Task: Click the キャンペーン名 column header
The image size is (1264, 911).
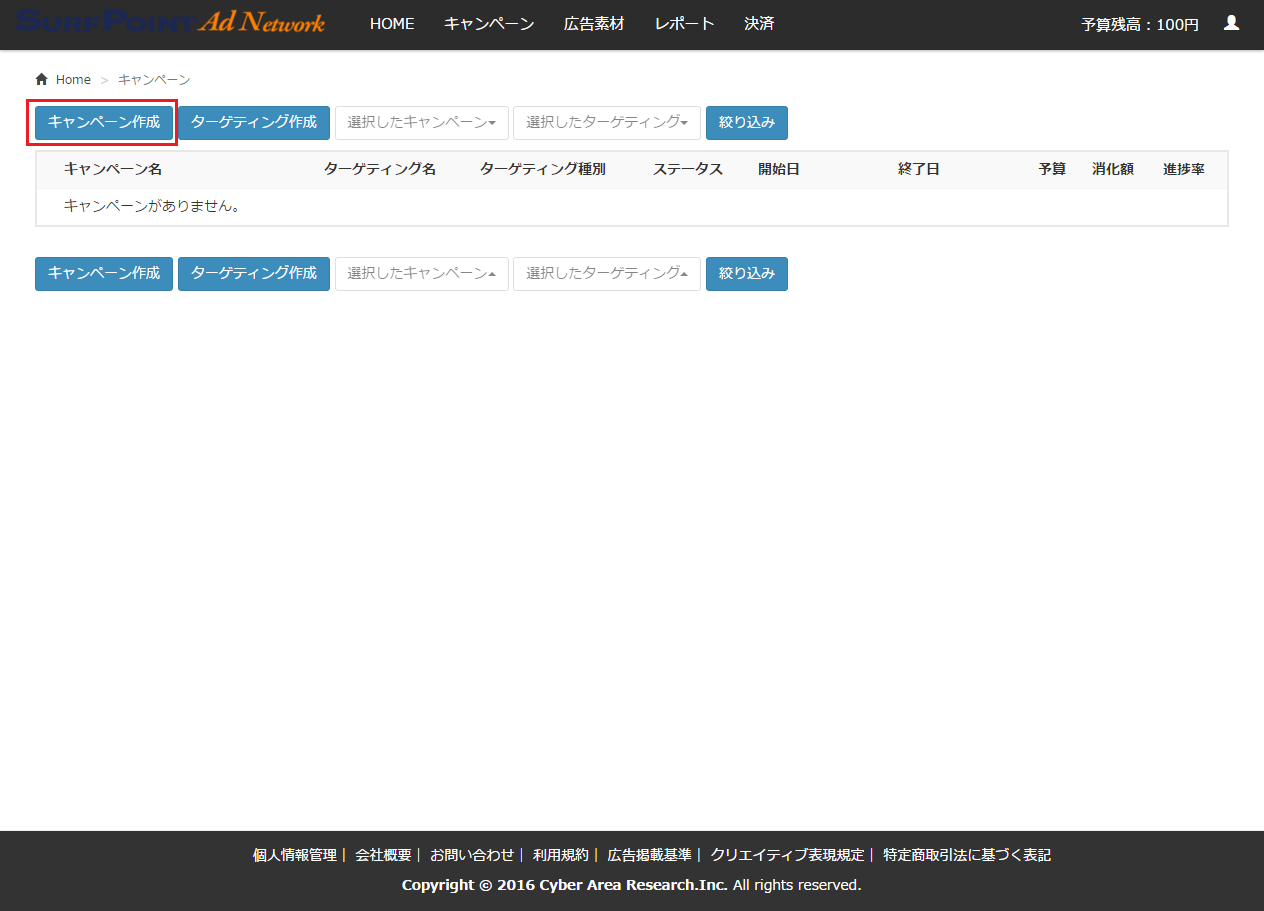Action: 113,169
